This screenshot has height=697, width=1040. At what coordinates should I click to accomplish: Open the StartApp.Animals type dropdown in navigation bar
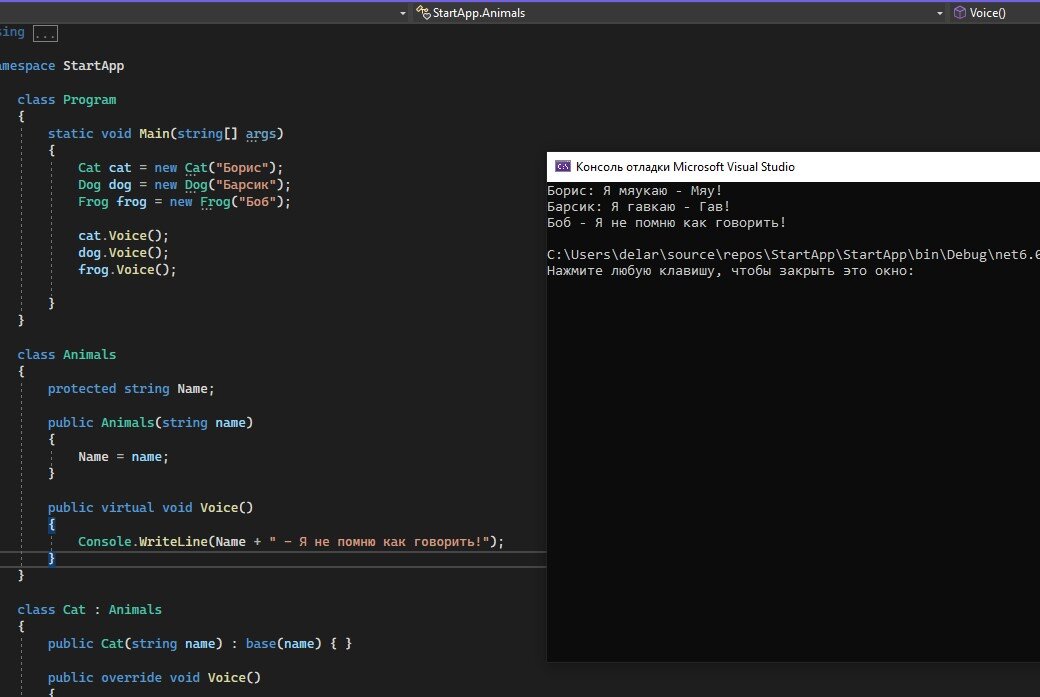pyautogui.click(x=679, y=13)
